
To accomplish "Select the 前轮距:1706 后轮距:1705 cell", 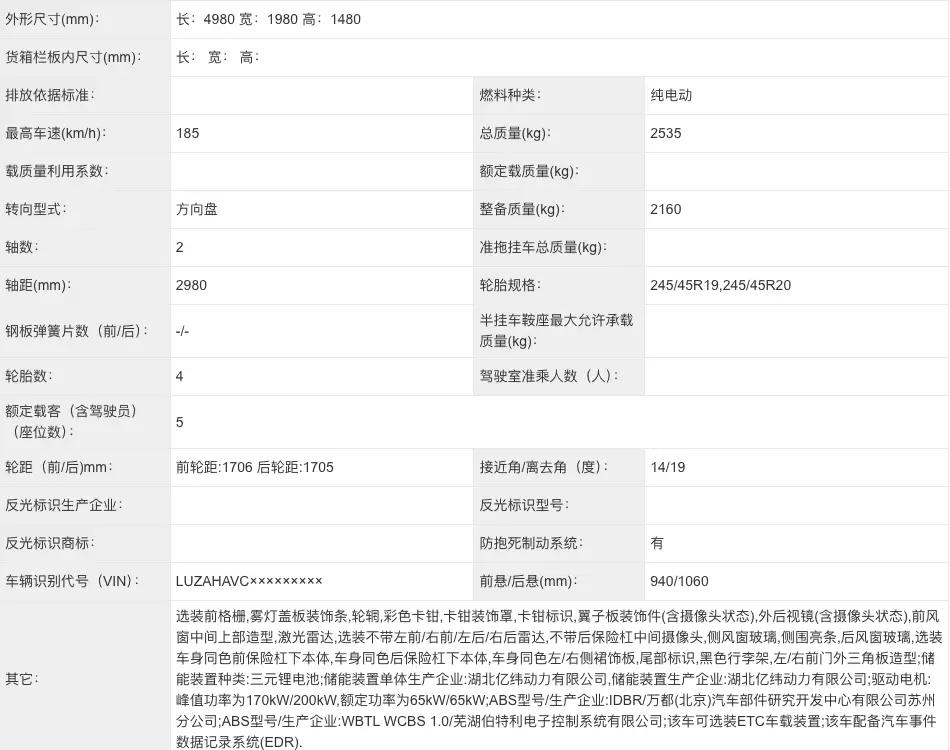I will tap(254, 467).
